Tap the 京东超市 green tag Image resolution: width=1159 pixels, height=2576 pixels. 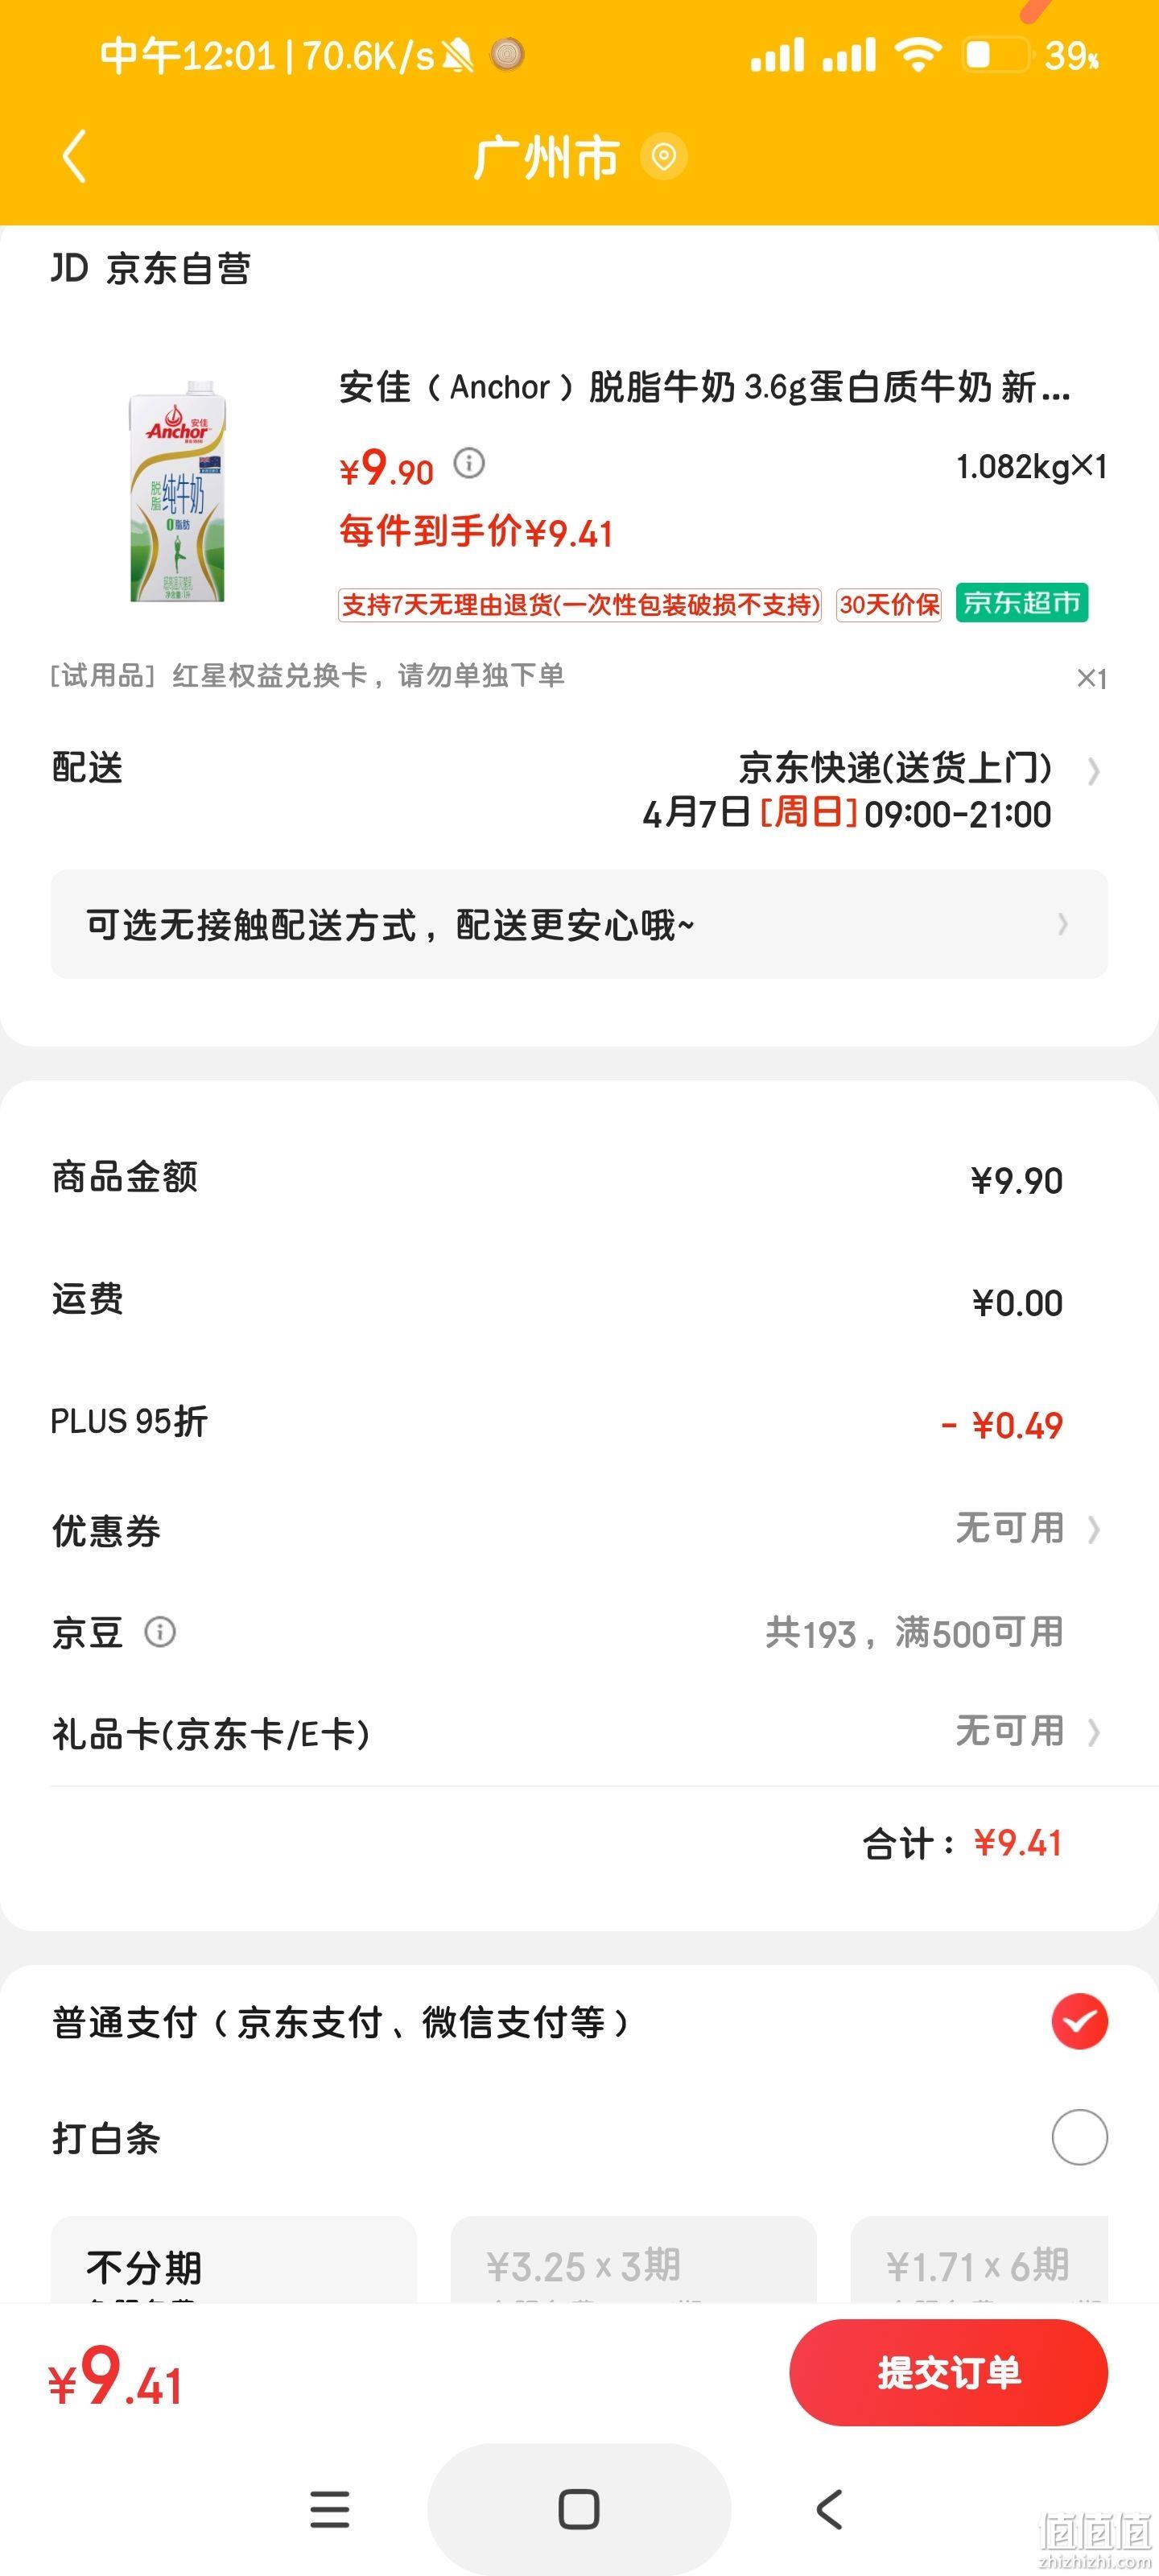tap(1021, 603)
